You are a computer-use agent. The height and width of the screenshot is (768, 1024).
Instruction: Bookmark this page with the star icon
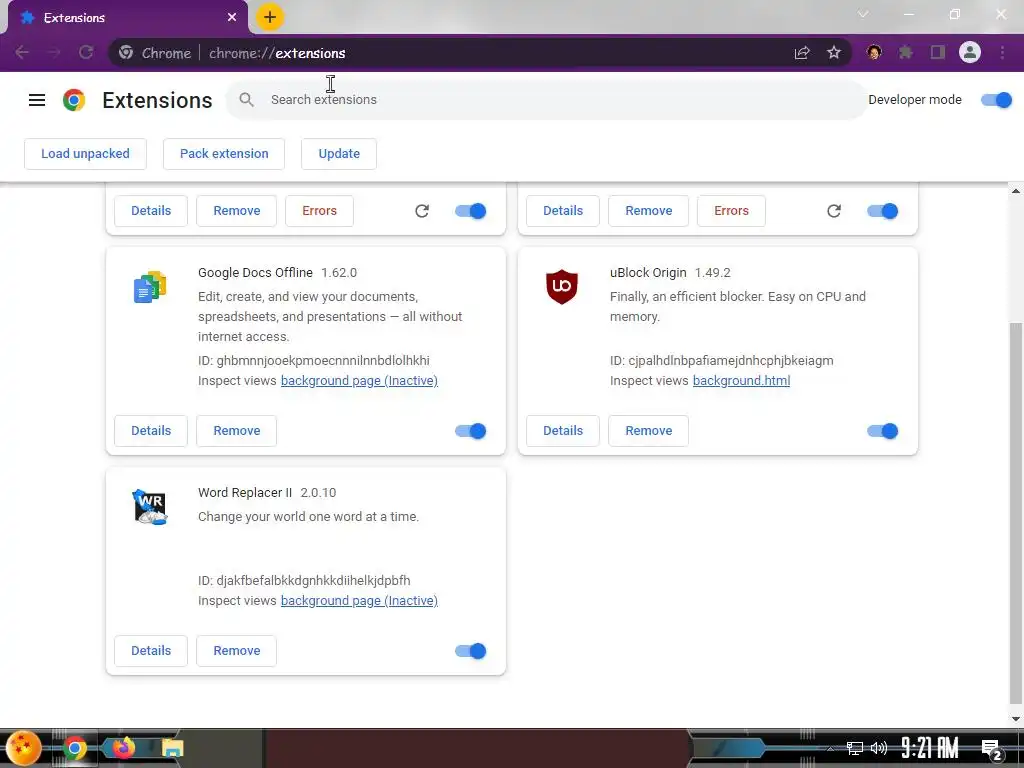[834, 52]
